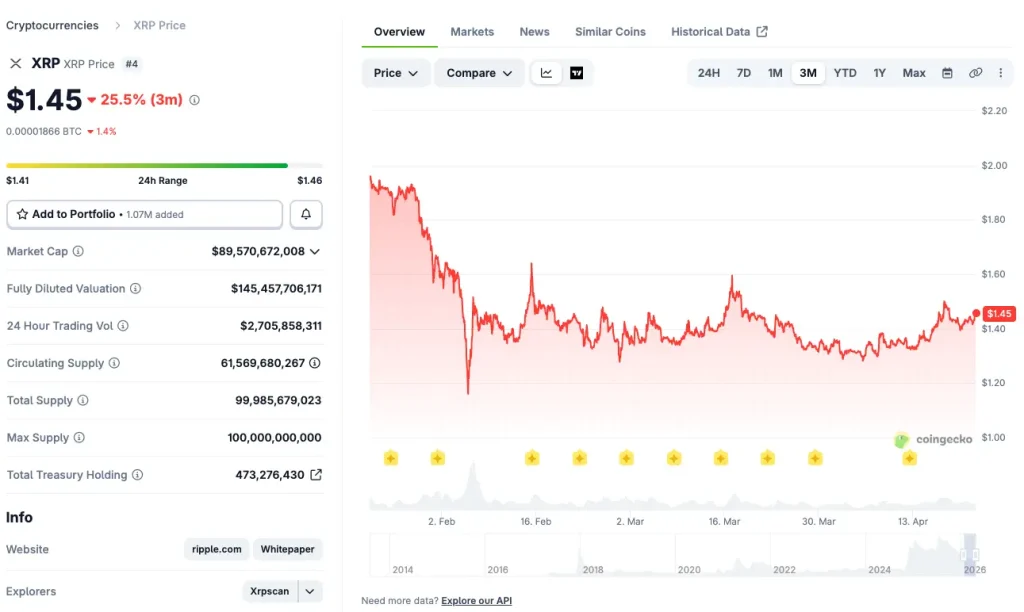Screen dimensions: 1024x612
Task: Click the star in Add to Portfolio
Action: click(22, 214)
